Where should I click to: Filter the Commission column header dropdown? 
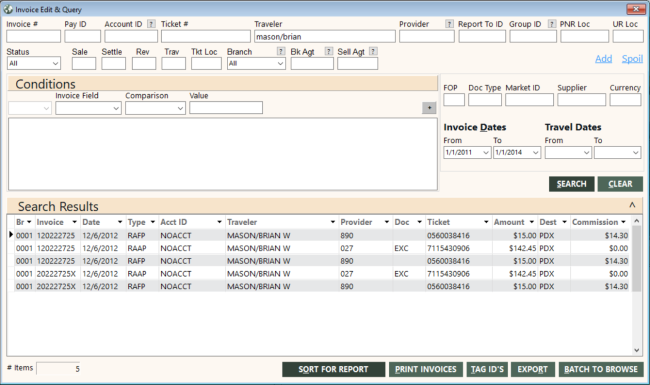(623, 222)
